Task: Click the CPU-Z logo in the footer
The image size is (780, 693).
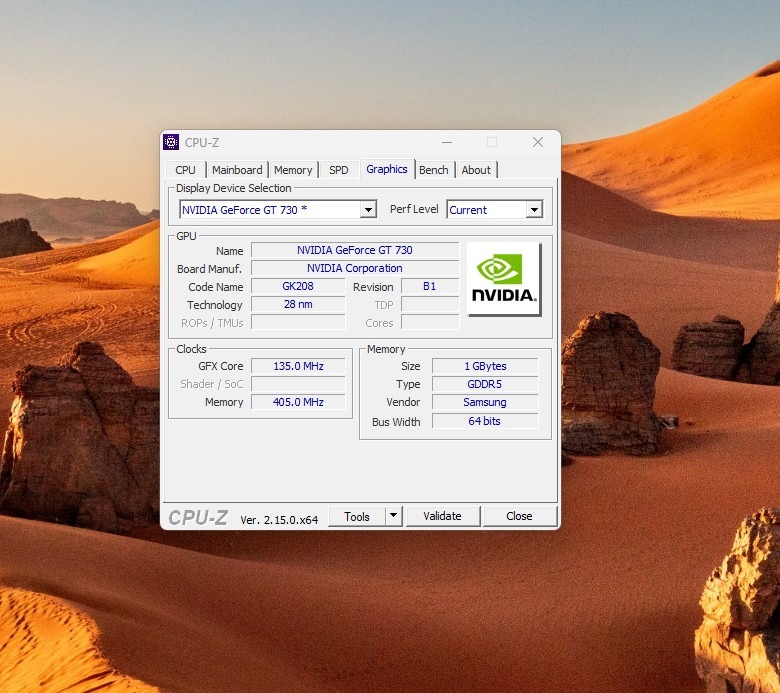Action: [x=198, y=518]
